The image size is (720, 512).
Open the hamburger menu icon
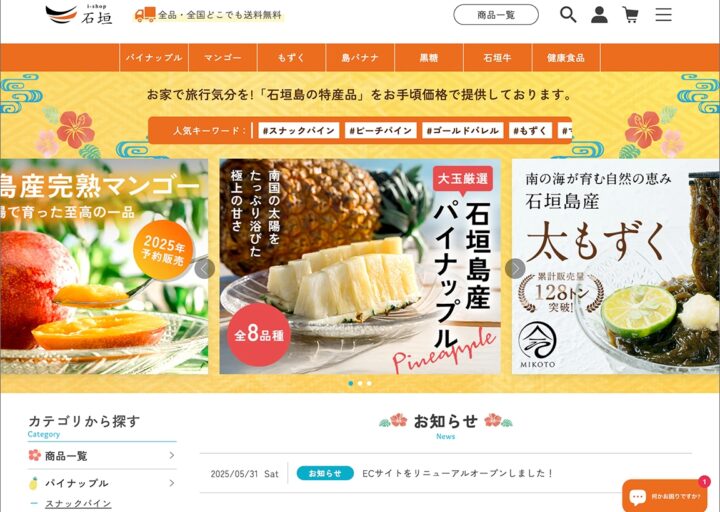click(x=663, y=15)
